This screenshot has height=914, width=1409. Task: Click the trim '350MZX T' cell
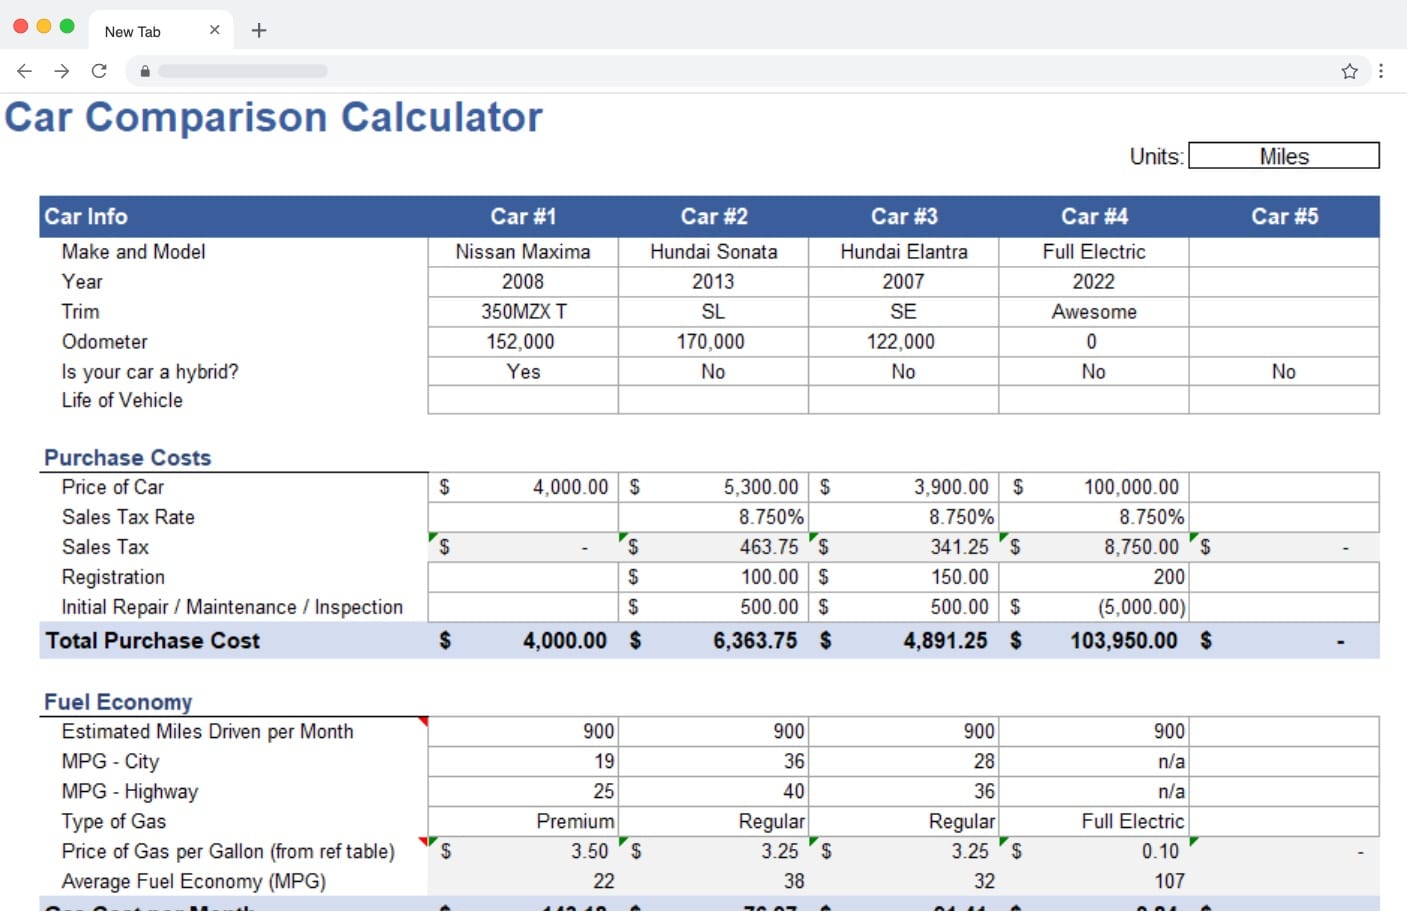(523, 312)
